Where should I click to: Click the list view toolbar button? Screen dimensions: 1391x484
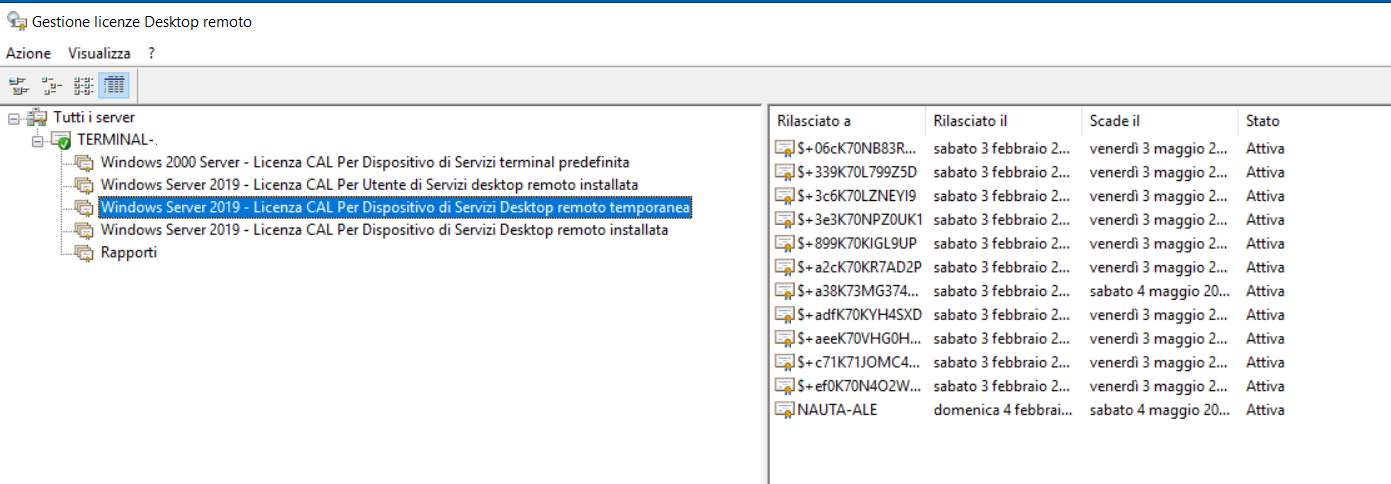point(84,85)
